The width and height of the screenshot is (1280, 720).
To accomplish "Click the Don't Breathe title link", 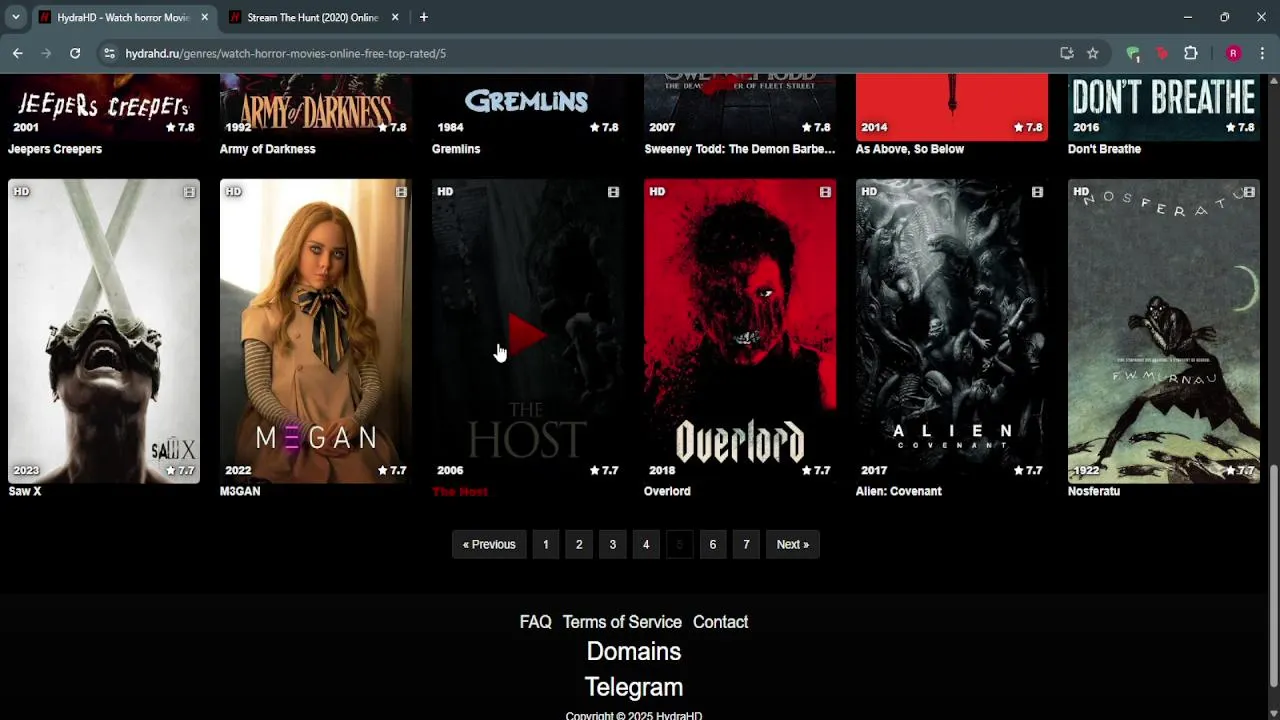I will click(1104, 149).
